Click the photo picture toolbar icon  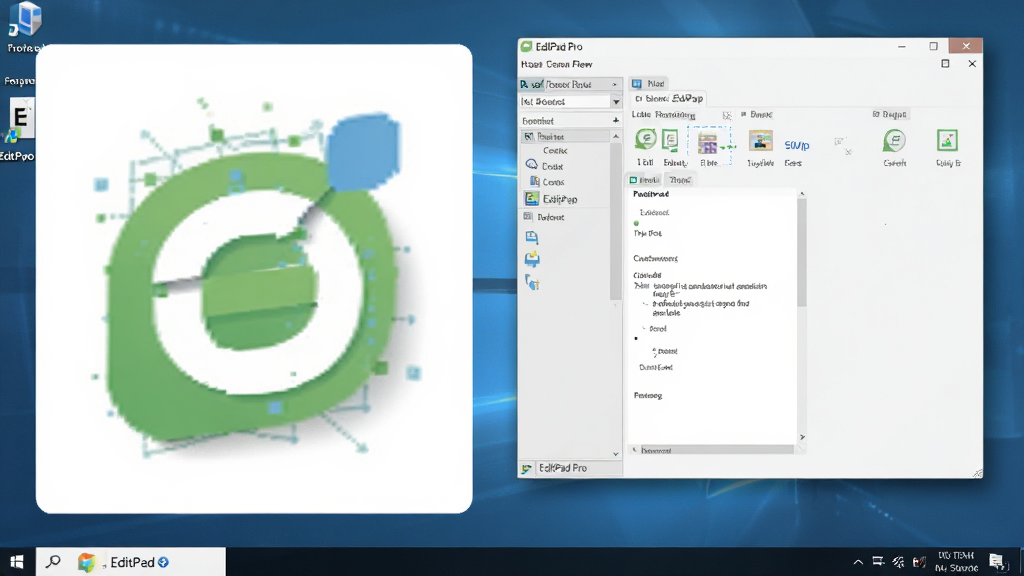point(760,140)
